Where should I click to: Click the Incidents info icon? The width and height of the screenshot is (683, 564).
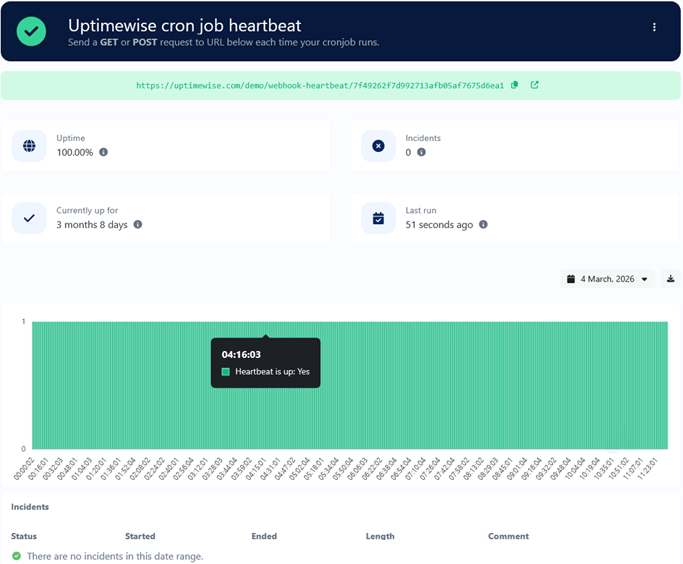coord(421,152)
